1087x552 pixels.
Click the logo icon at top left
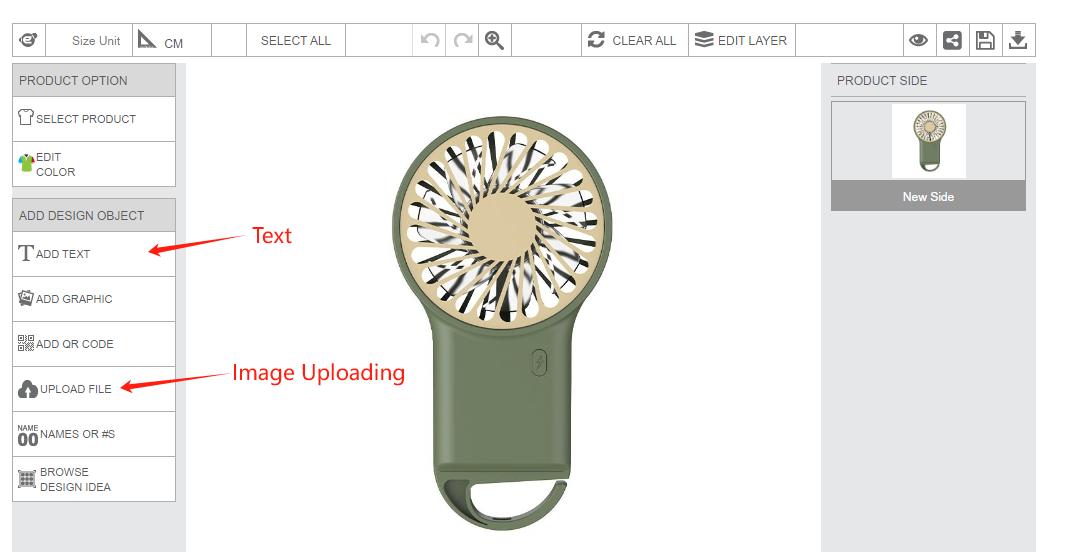29,40
